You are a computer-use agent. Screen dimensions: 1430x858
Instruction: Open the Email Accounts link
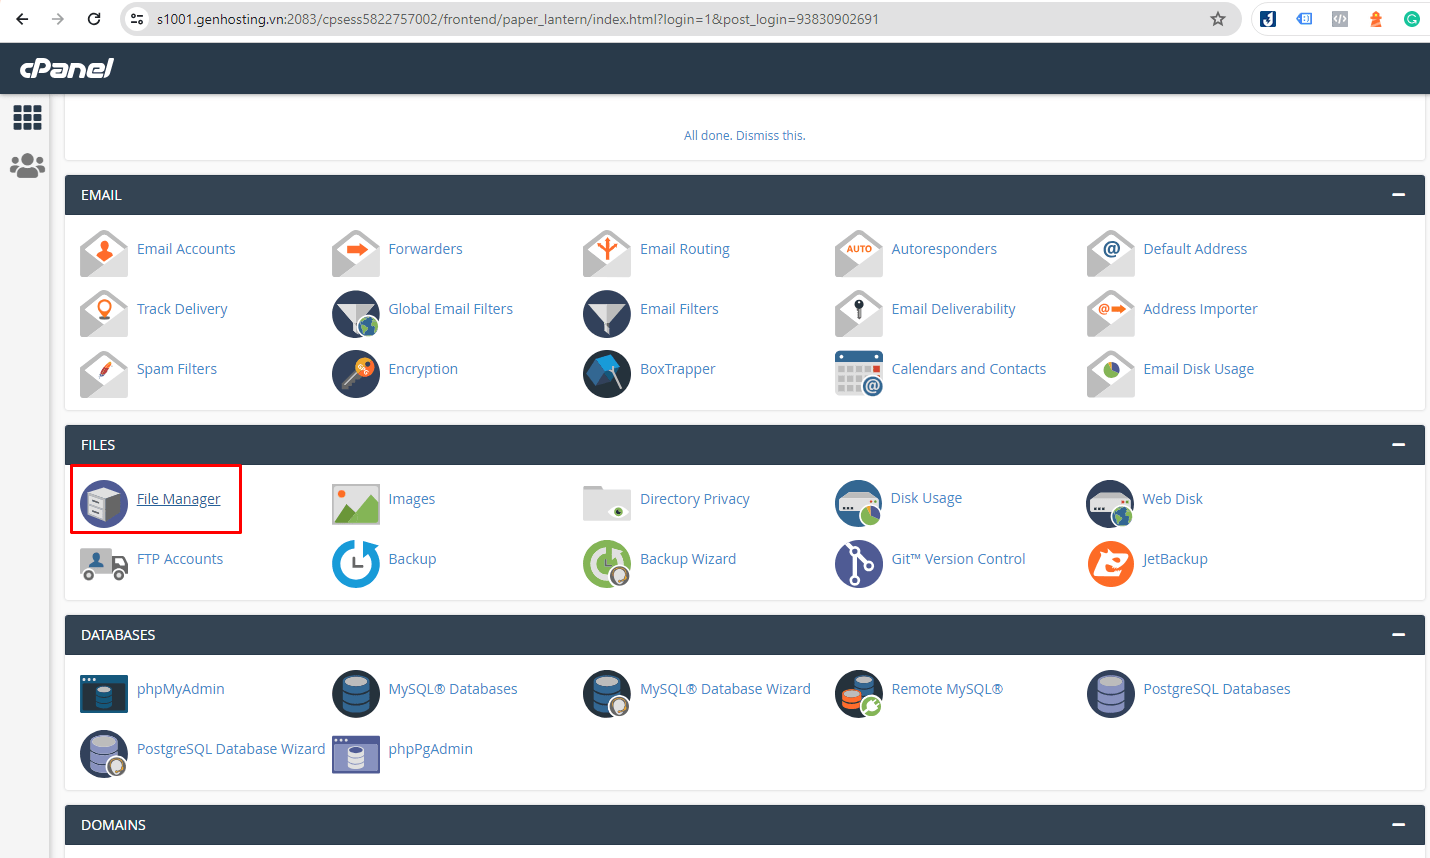(x=186, y=249)
